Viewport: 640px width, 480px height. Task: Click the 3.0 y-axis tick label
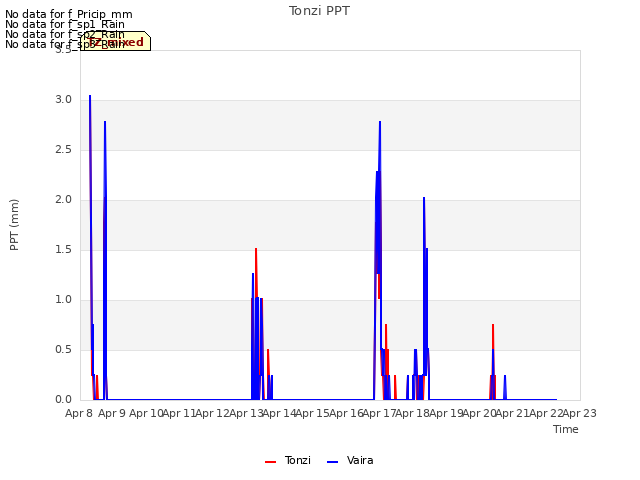tap(63, 100)
